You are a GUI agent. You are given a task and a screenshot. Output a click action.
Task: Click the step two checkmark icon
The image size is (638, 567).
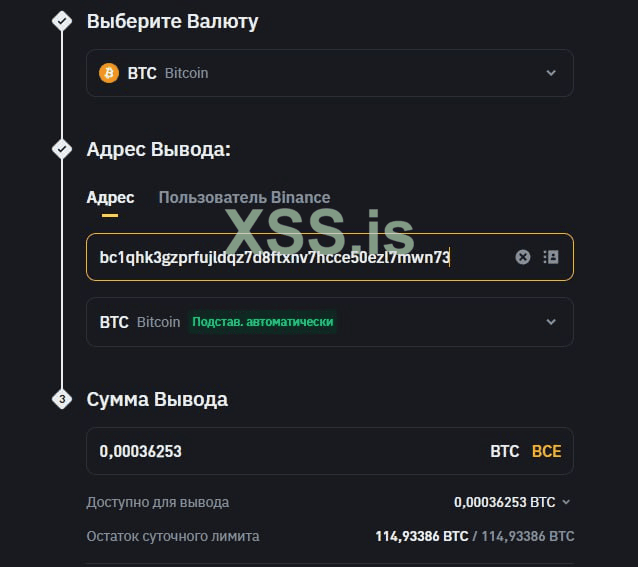pos(62,149)
